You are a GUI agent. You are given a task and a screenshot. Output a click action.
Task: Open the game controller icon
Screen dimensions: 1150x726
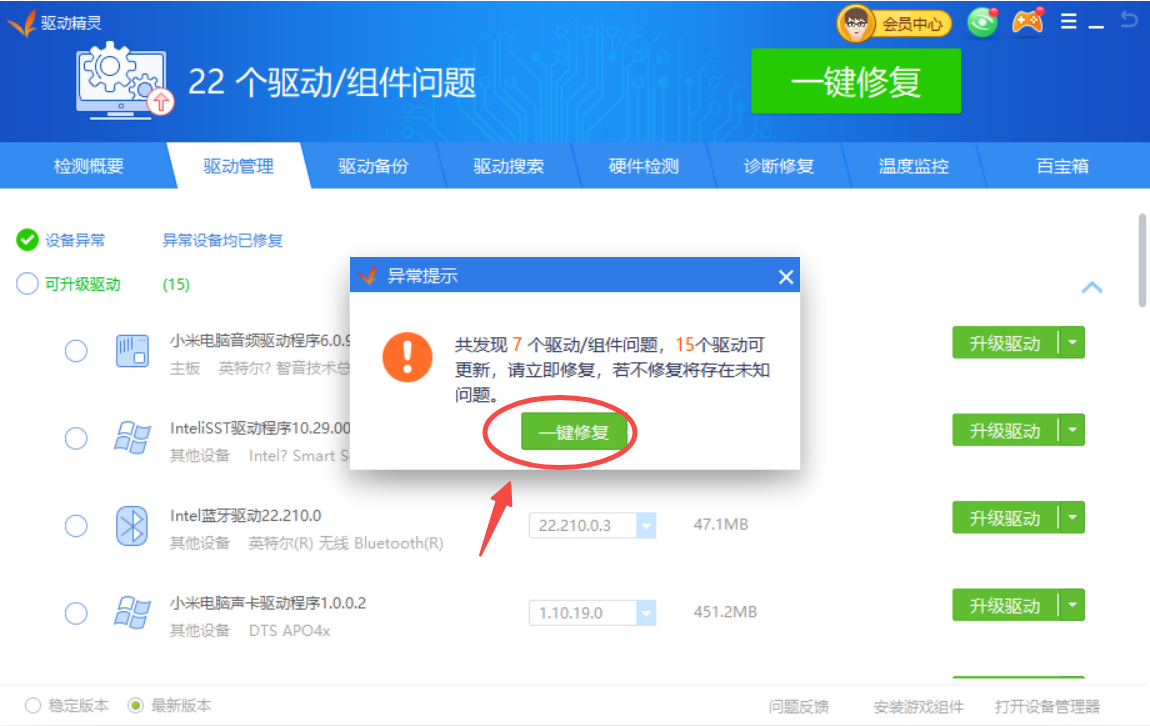tap(1028, 22)
